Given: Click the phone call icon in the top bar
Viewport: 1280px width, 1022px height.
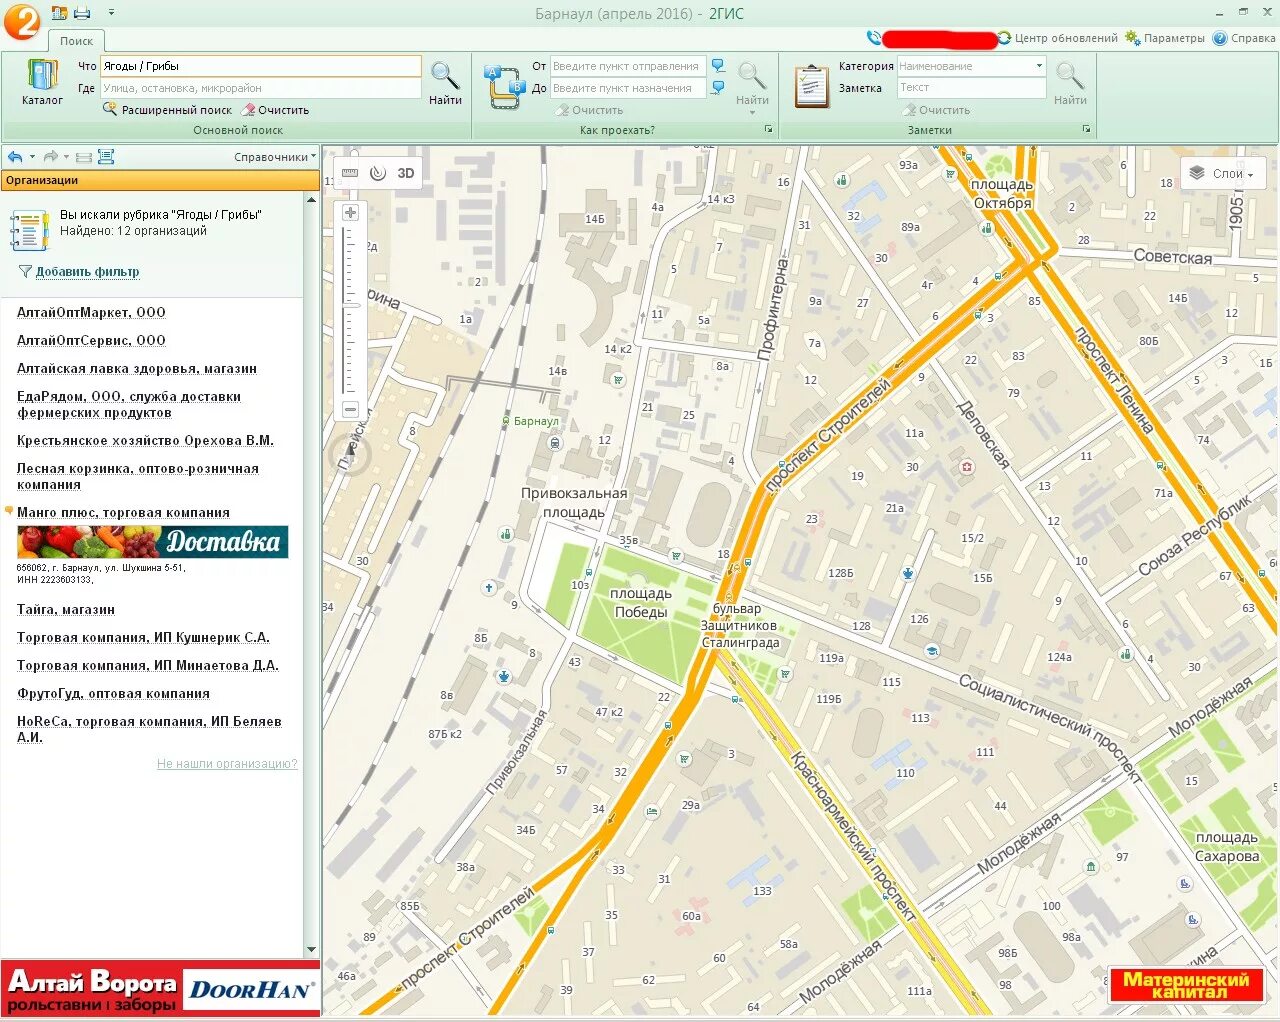Looking at the screenshot, I should 874,38.
